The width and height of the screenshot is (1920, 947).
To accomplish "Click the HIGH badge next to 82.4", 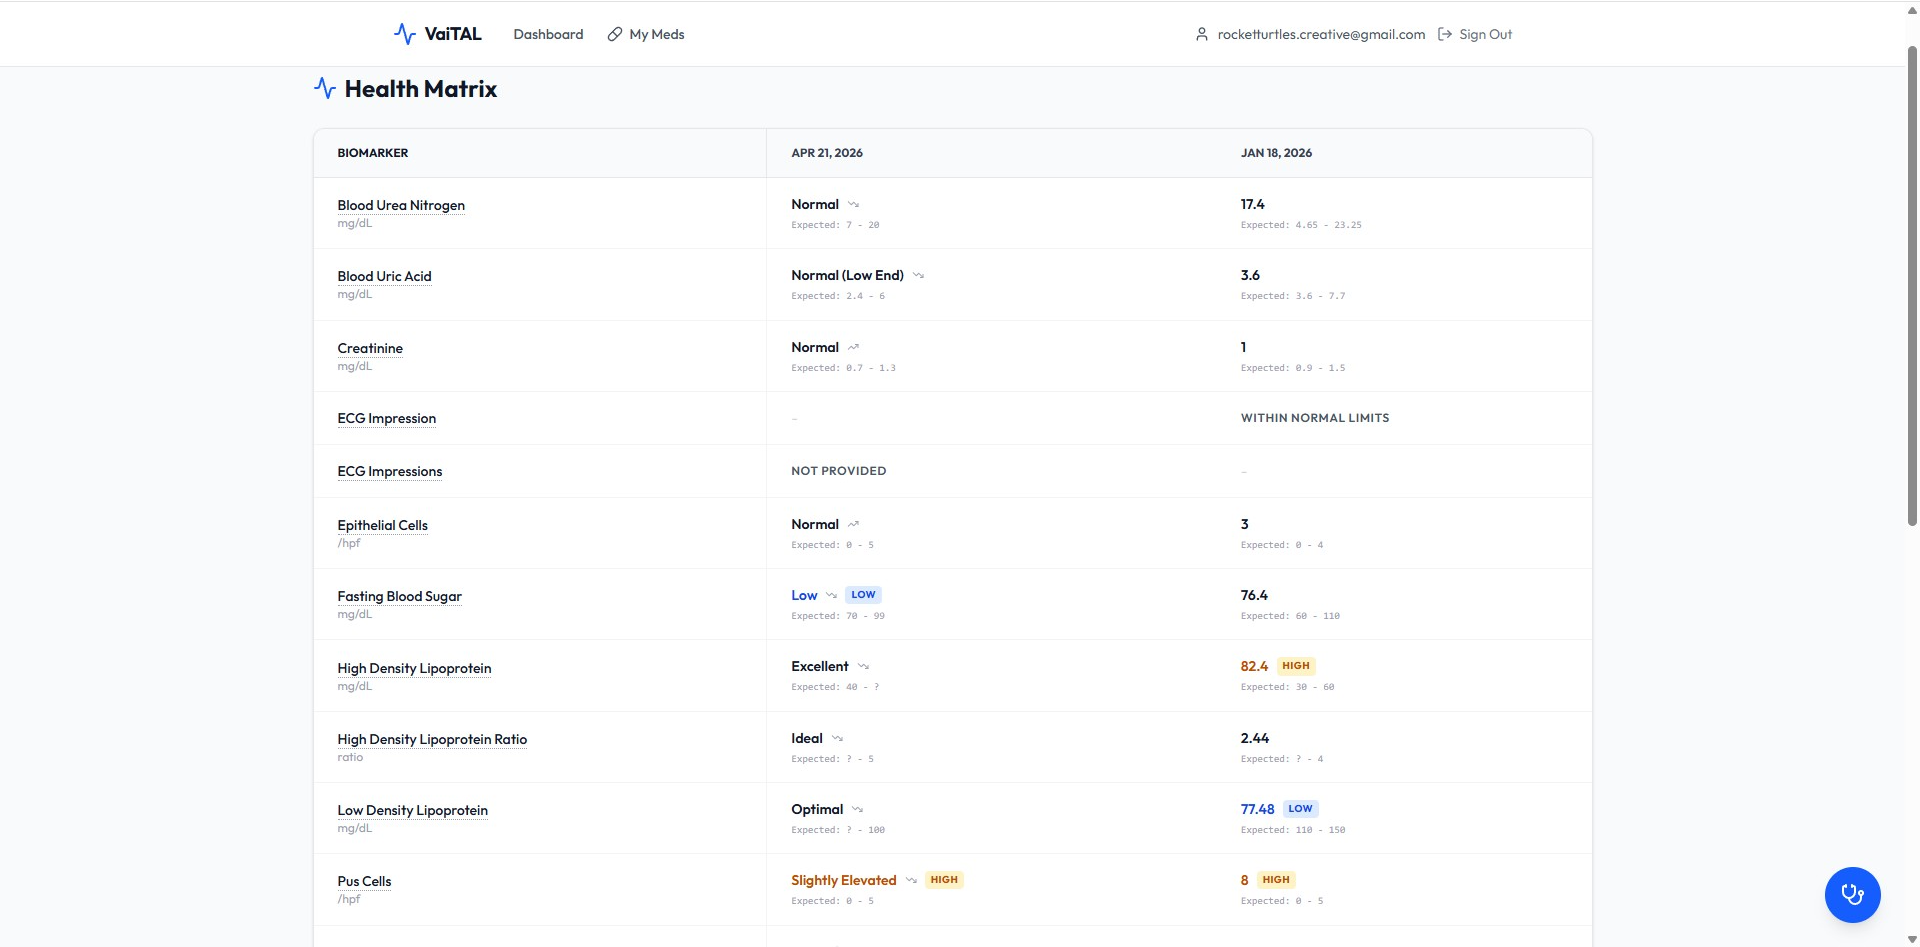I will point(1295,666).
